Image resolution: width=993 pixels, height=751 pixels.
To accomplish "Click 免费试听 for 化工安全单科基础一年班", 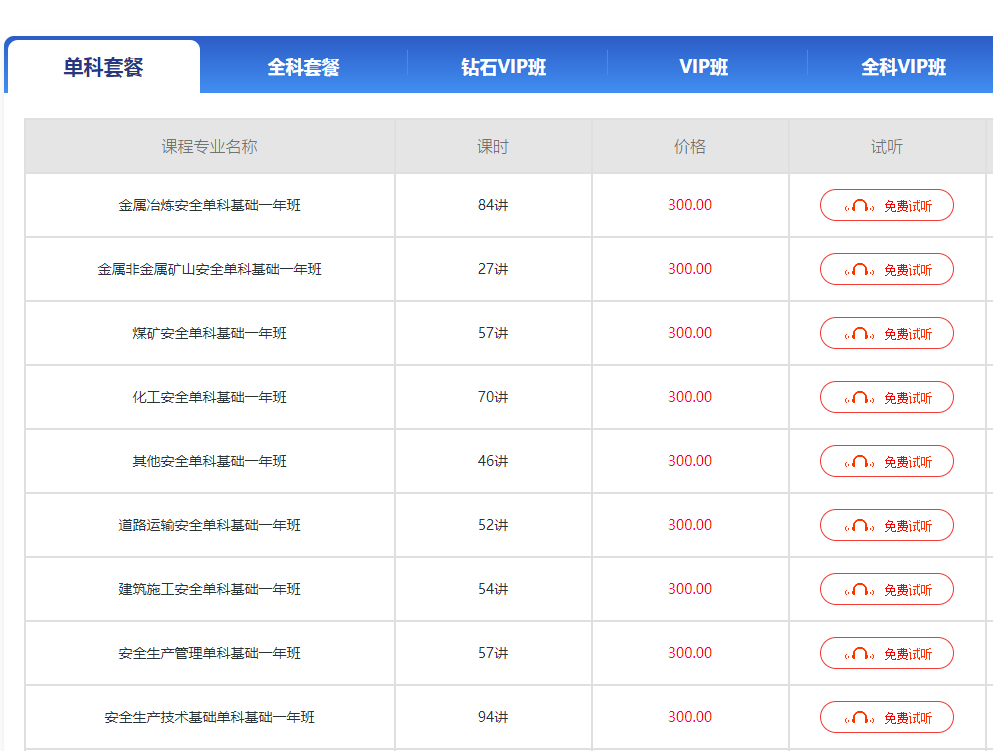I will pyautogui.click(x=887, y=397).
